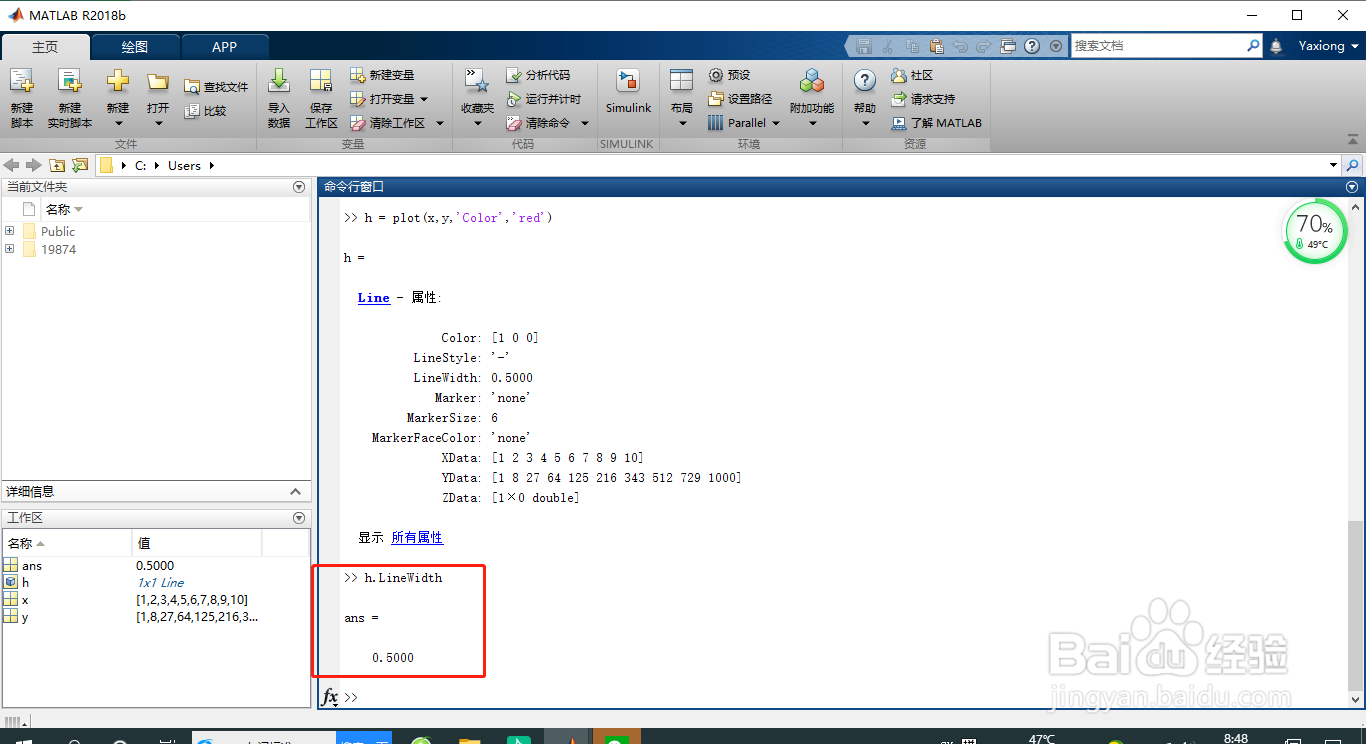Open 收藏夹 (Favorites) menu
Viewport: 1366px width, 744px height.
point(477,98)
